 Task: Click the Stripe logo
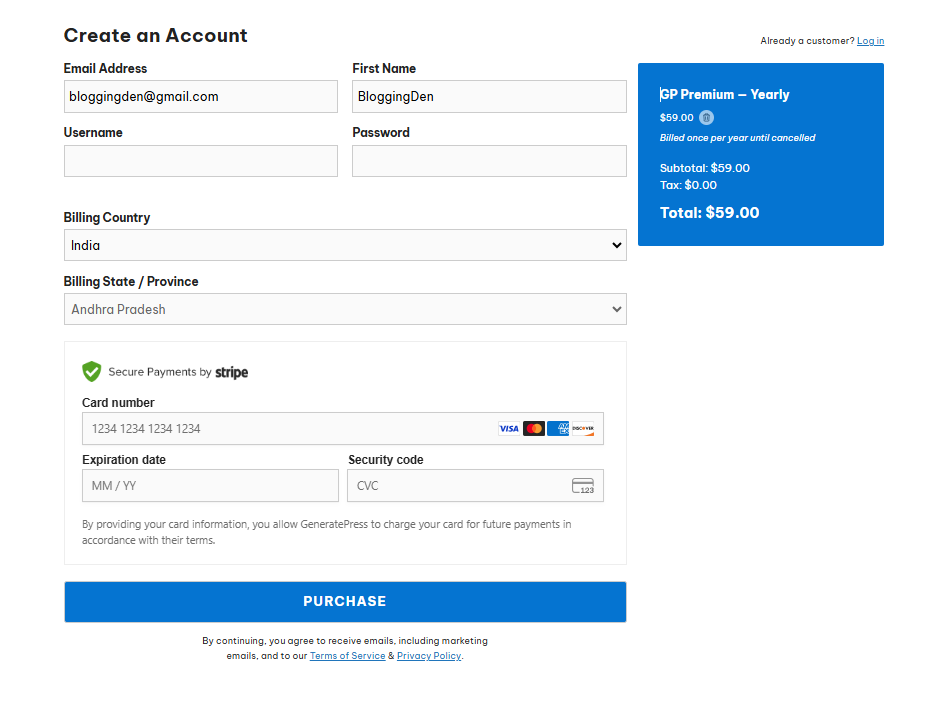pos(231,371)
